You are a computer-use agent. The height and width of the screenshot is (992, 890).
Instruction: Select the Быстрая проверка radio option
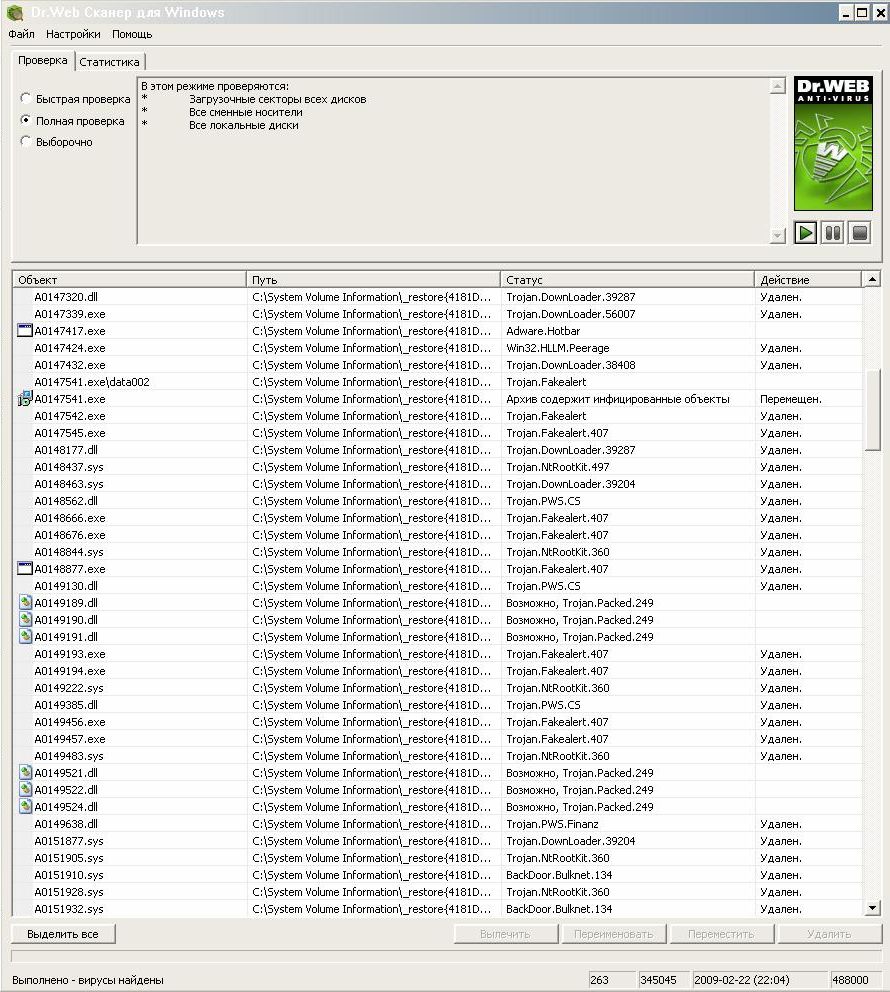[26, 99]
